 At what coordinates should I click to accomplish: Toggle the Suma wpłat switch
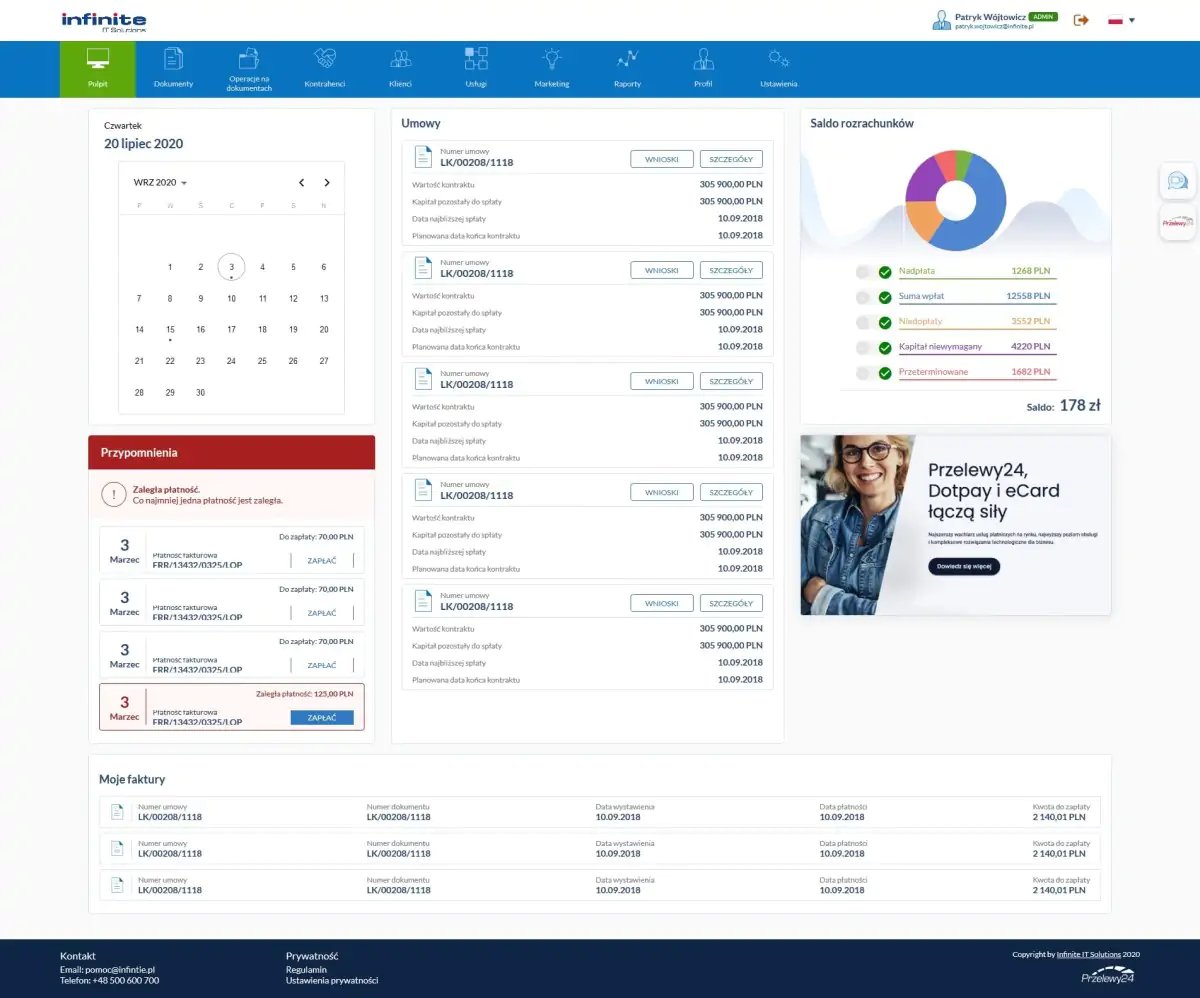874,297
